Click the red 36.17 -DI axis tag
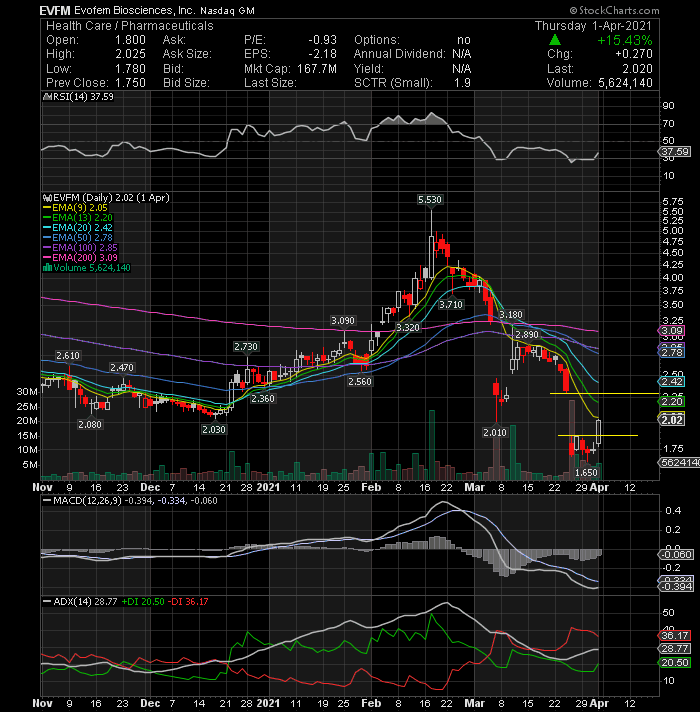 coord(675,636)
